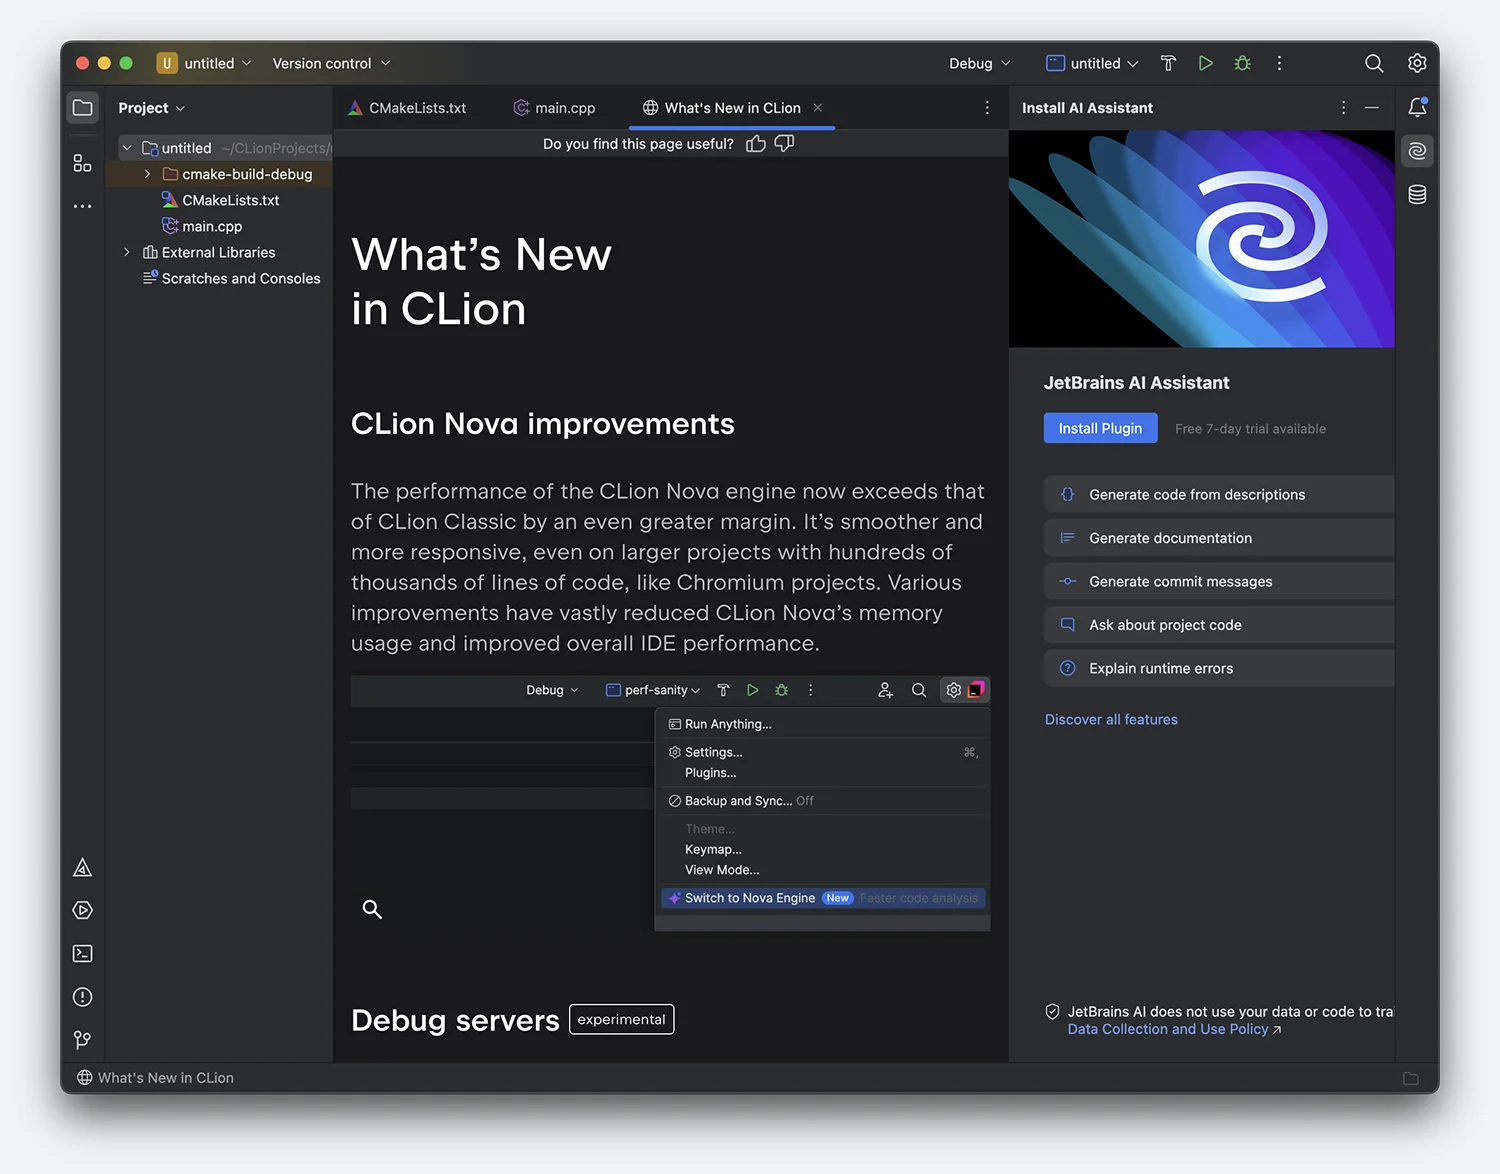Click the folder icon in status bar corner
This screenshot has height=1174, width=1500.
[x=1411, y=1078]
